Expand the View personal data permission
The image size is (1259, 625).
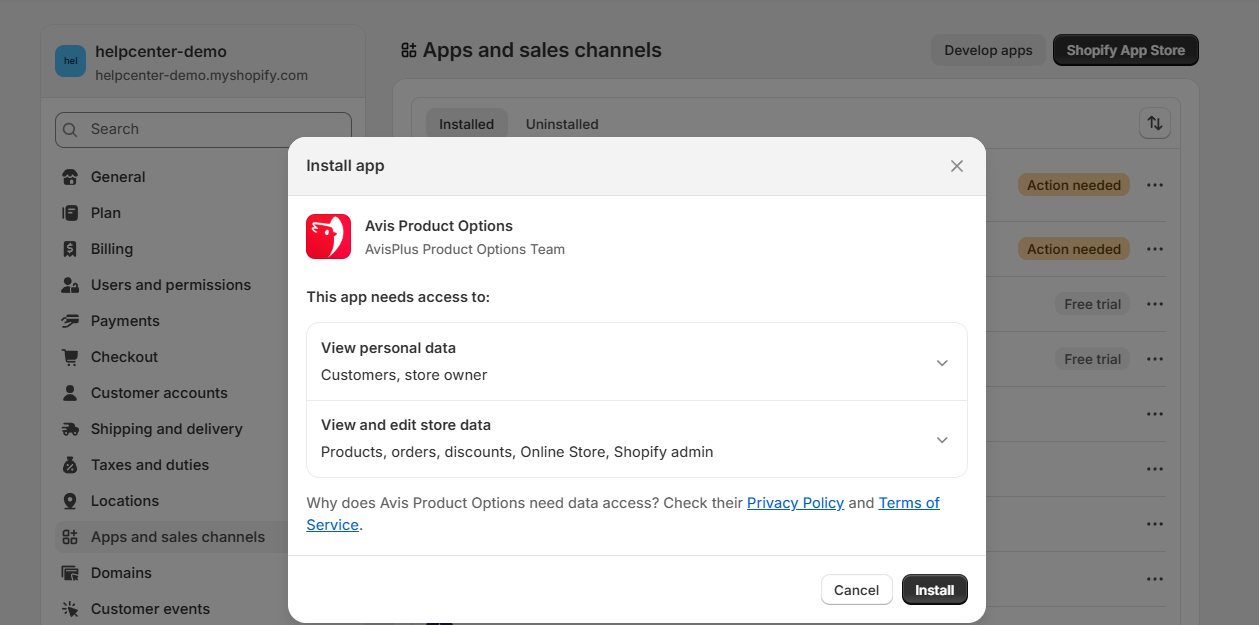pos(941,362)
